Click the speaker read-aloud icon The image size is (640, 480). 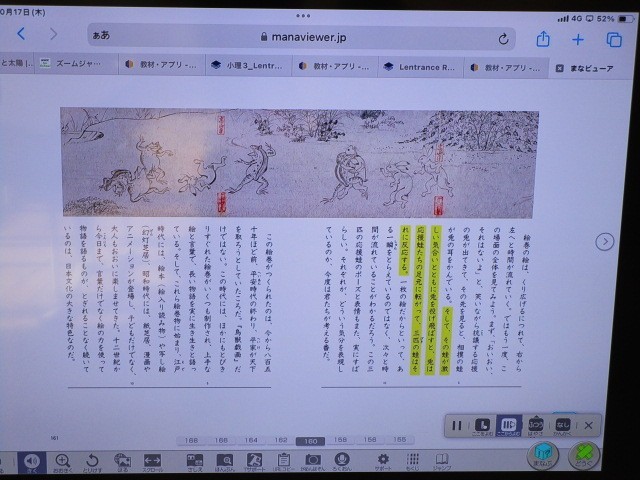click(31, 461)
